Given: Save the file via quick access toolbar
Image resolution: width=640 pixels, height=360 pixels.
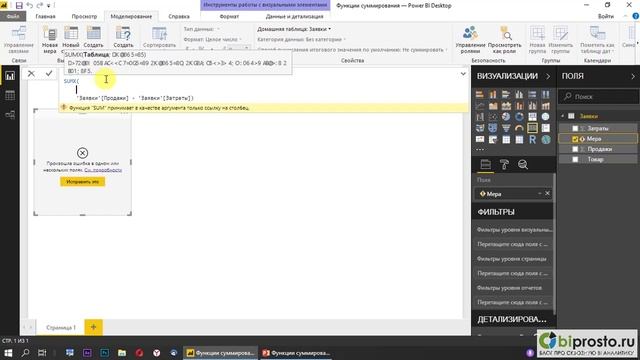Looking at the screenshot, I should pyautogui.click(x=19, y=5).
